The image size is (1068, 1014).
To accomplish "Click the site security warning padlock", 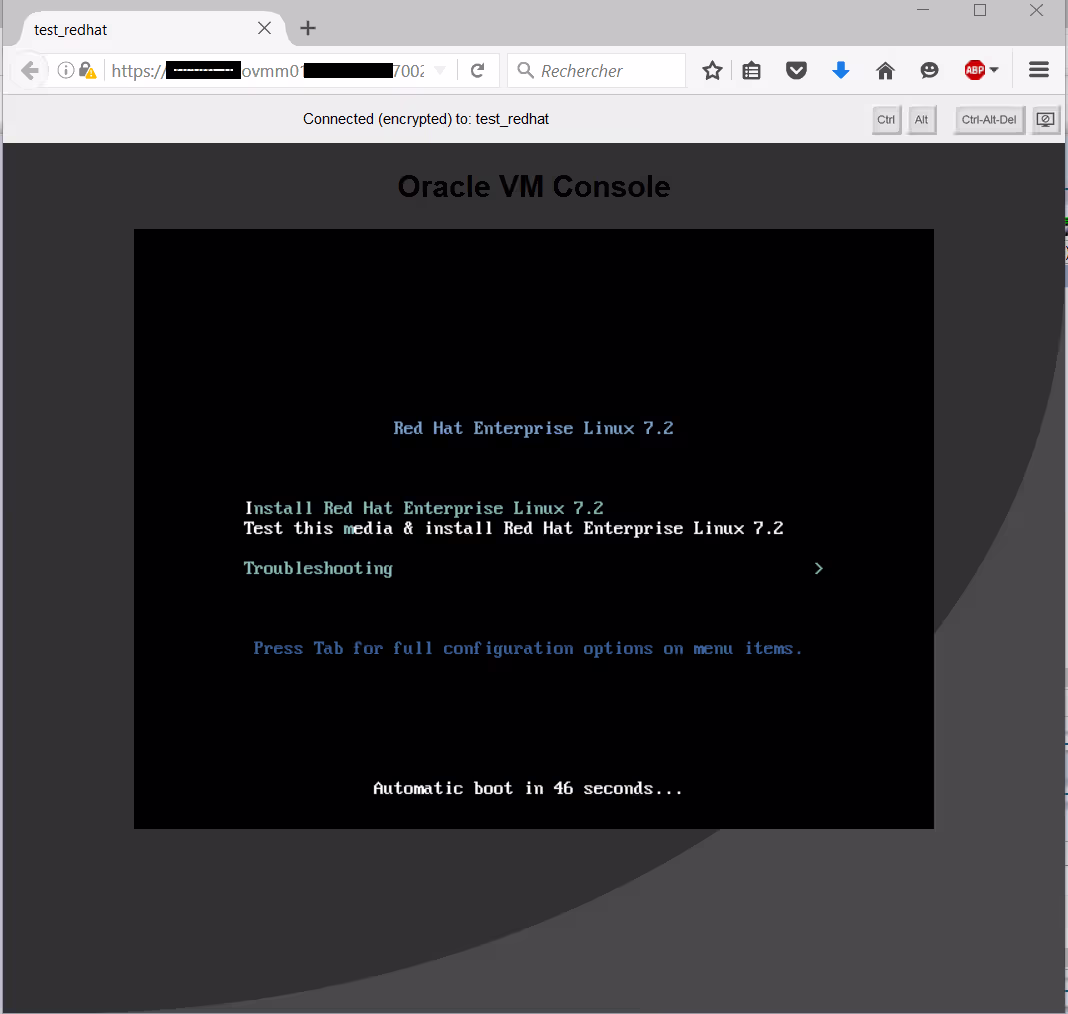I will point(88,70).
